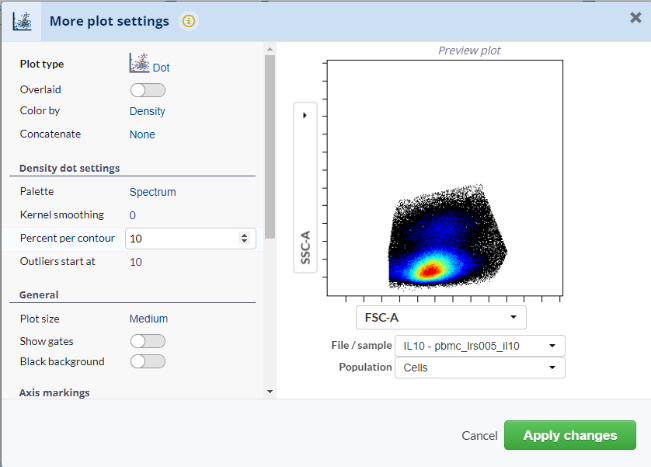Click the Concatenate None value
The image size is (651, 467).
[142, 134]
